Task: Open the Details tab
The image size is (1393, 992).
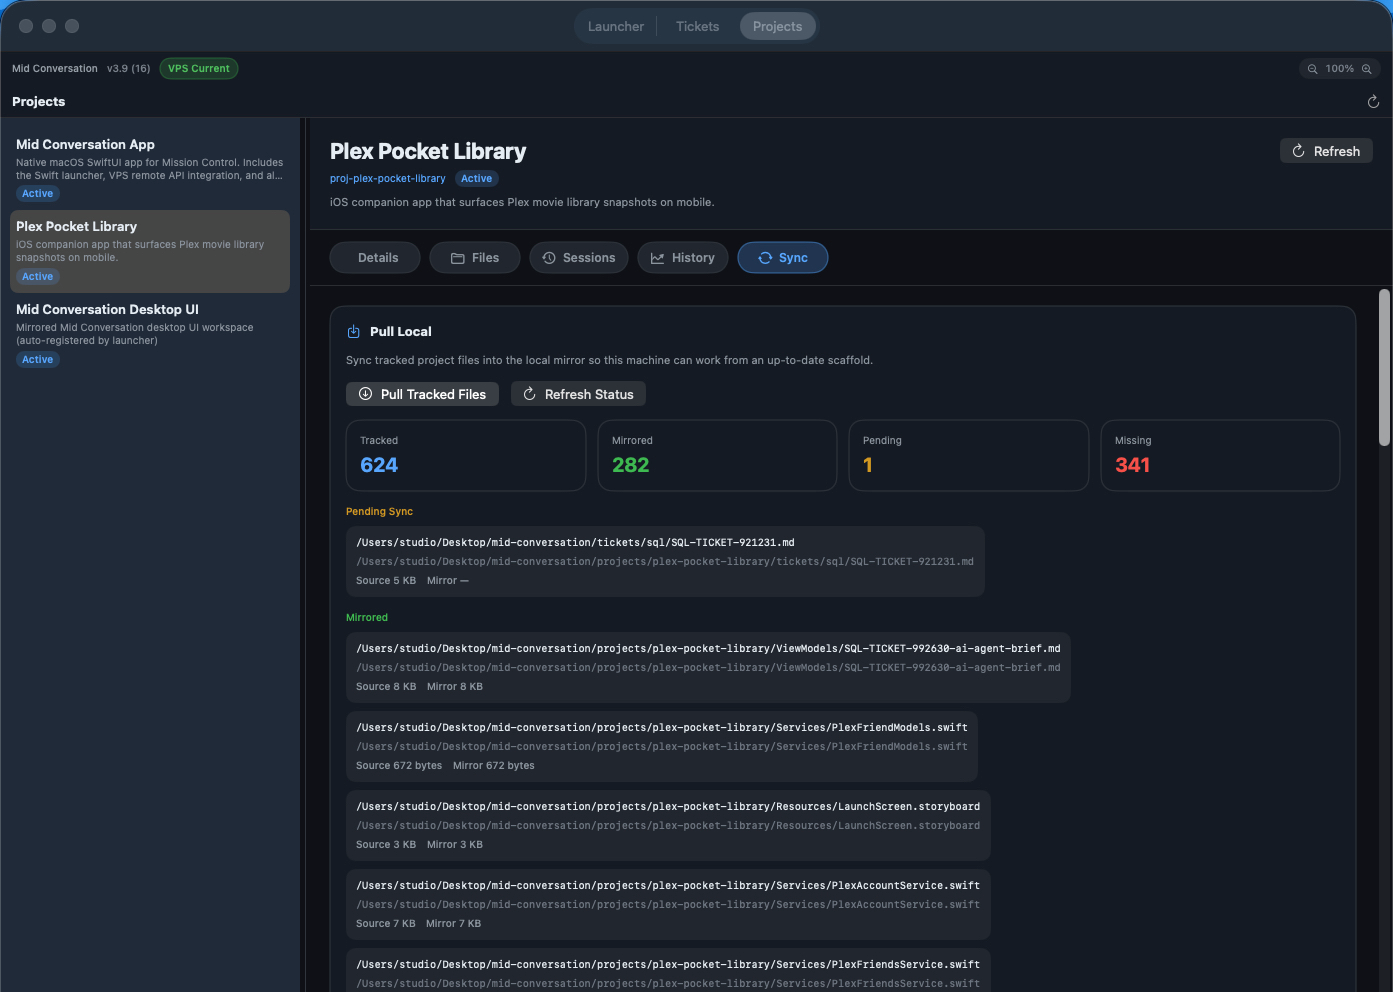Action: (375, 258)
